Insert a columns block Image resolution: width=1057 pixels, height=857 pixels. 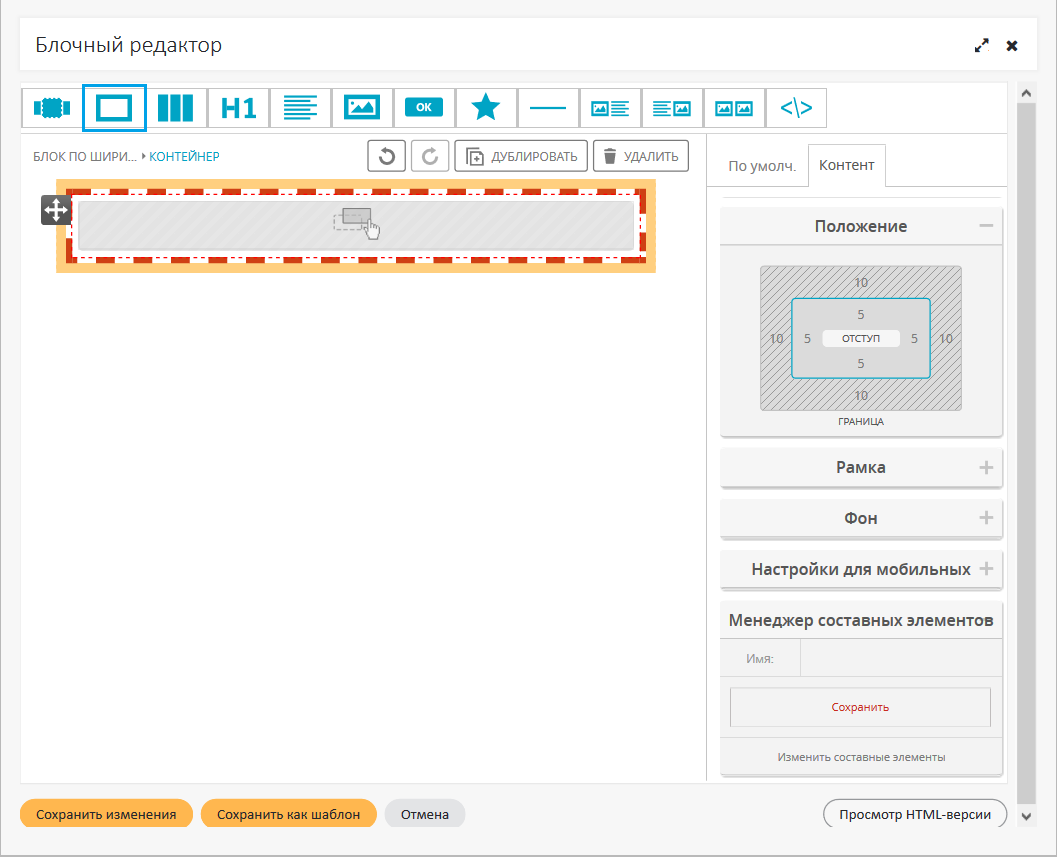[x=176, y=108]
